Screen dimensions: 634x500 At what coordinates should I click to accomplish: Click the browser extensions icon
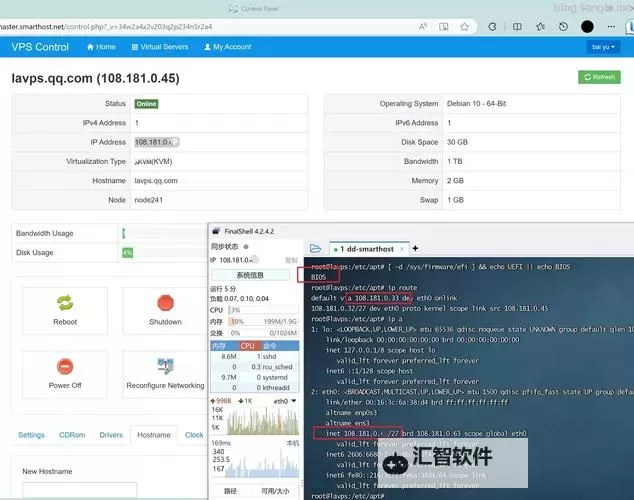492,27
